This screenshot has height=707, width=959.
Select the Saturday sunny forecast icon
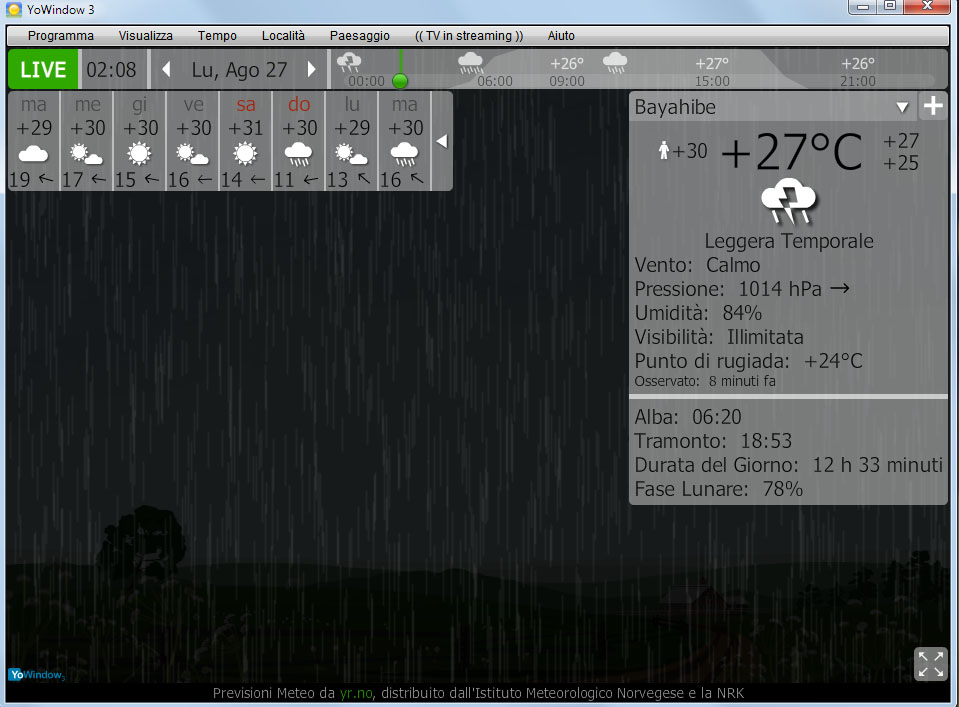[x=245, y=154]
